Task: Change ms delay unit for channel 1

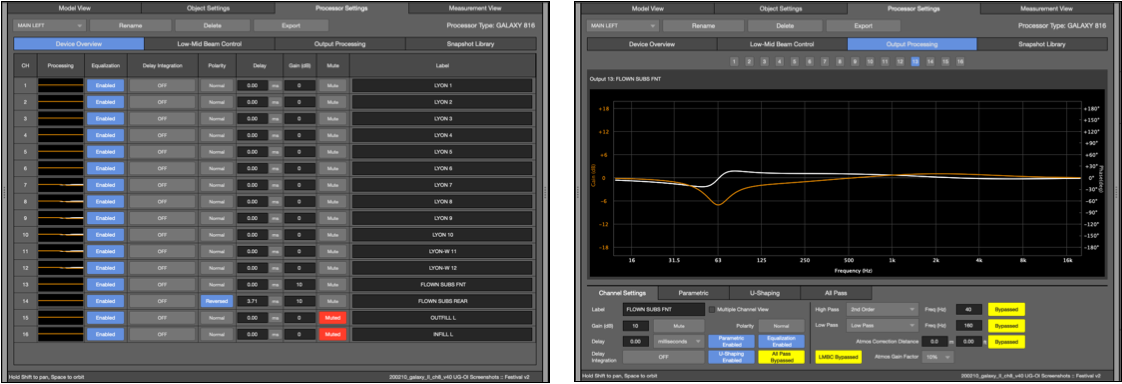Action: click(275, 86)
